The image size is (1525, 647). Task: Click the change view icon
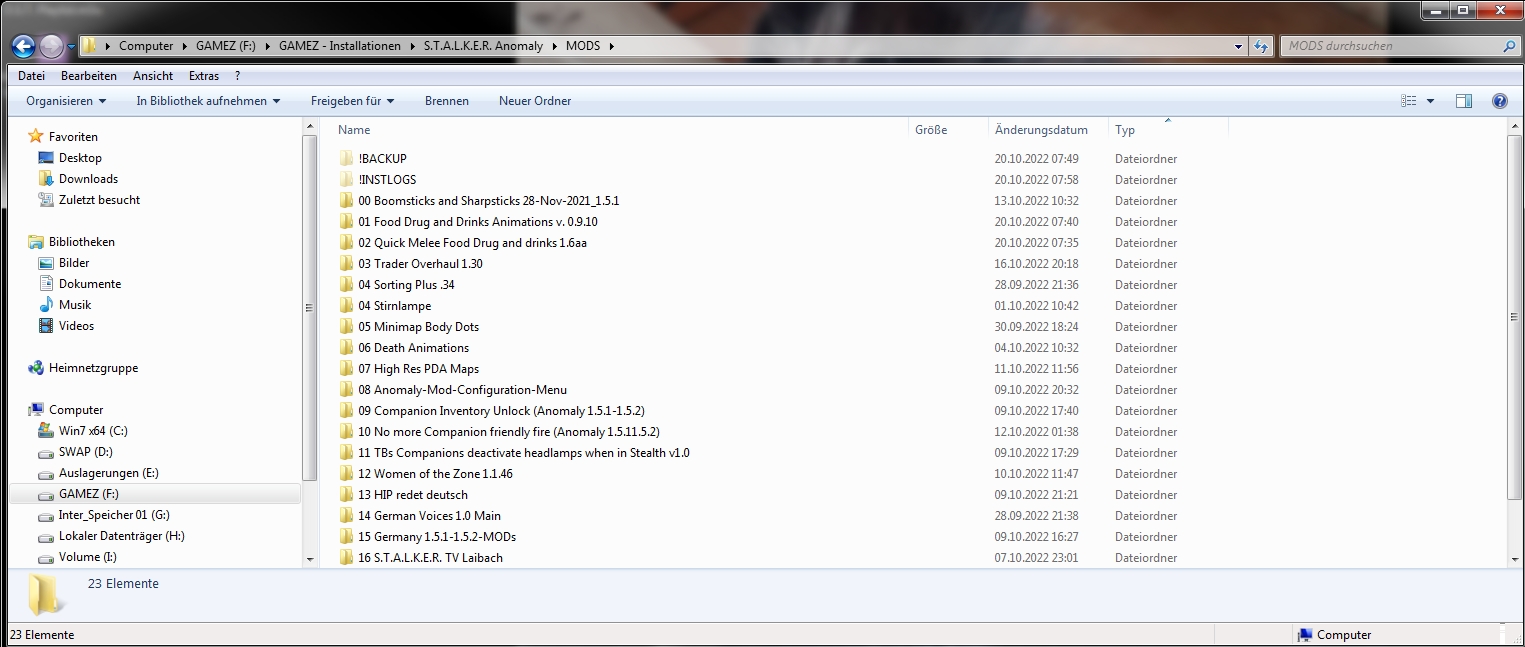click(x=1409, y=101)
